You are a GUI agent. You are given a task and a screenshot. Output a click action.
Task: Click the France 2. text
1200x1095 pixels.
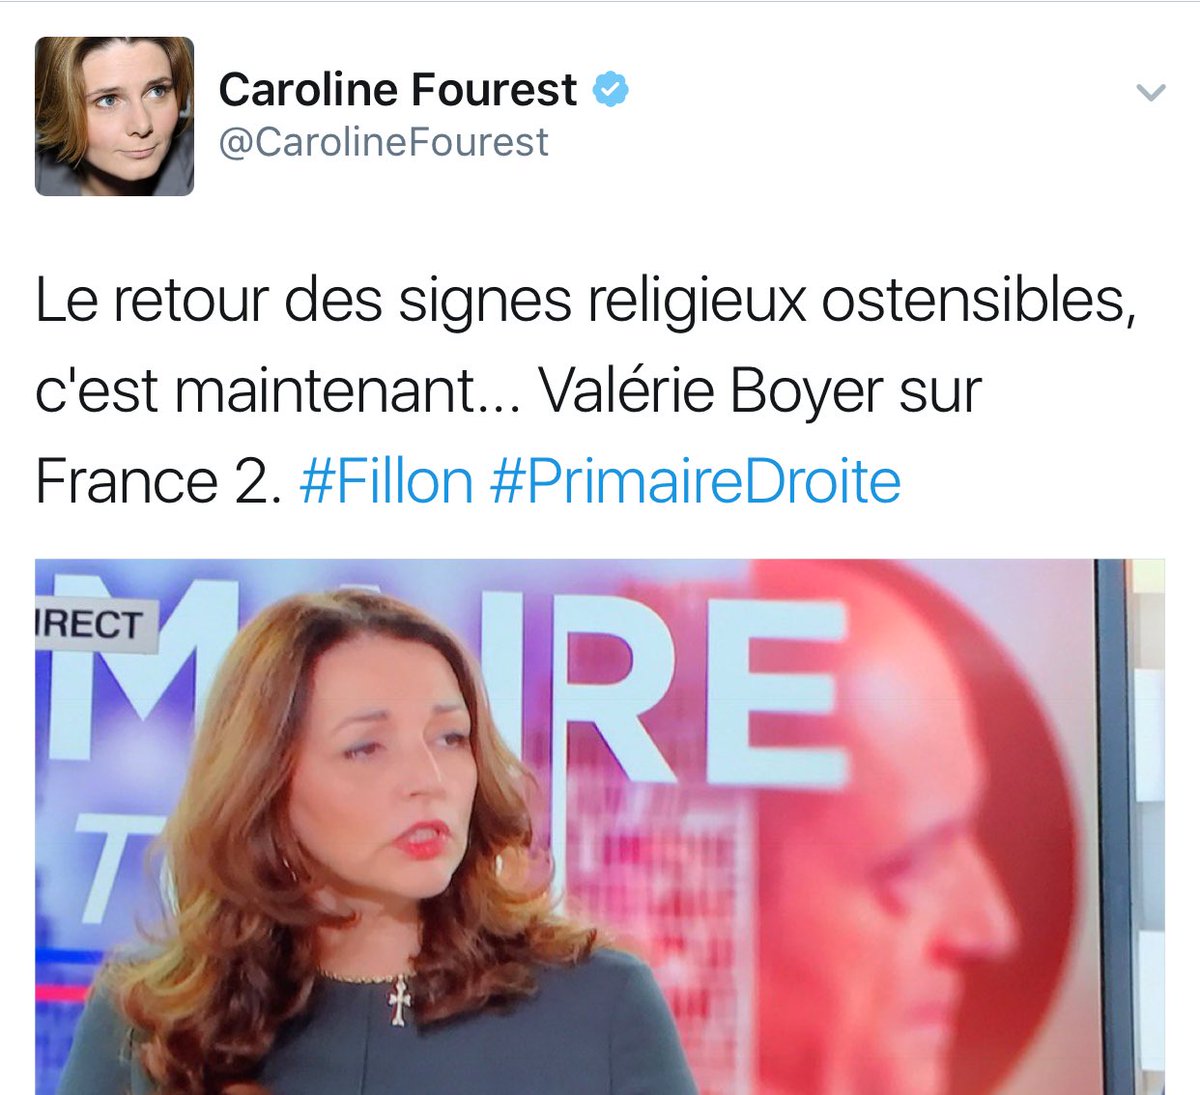(x=153, y=481)
